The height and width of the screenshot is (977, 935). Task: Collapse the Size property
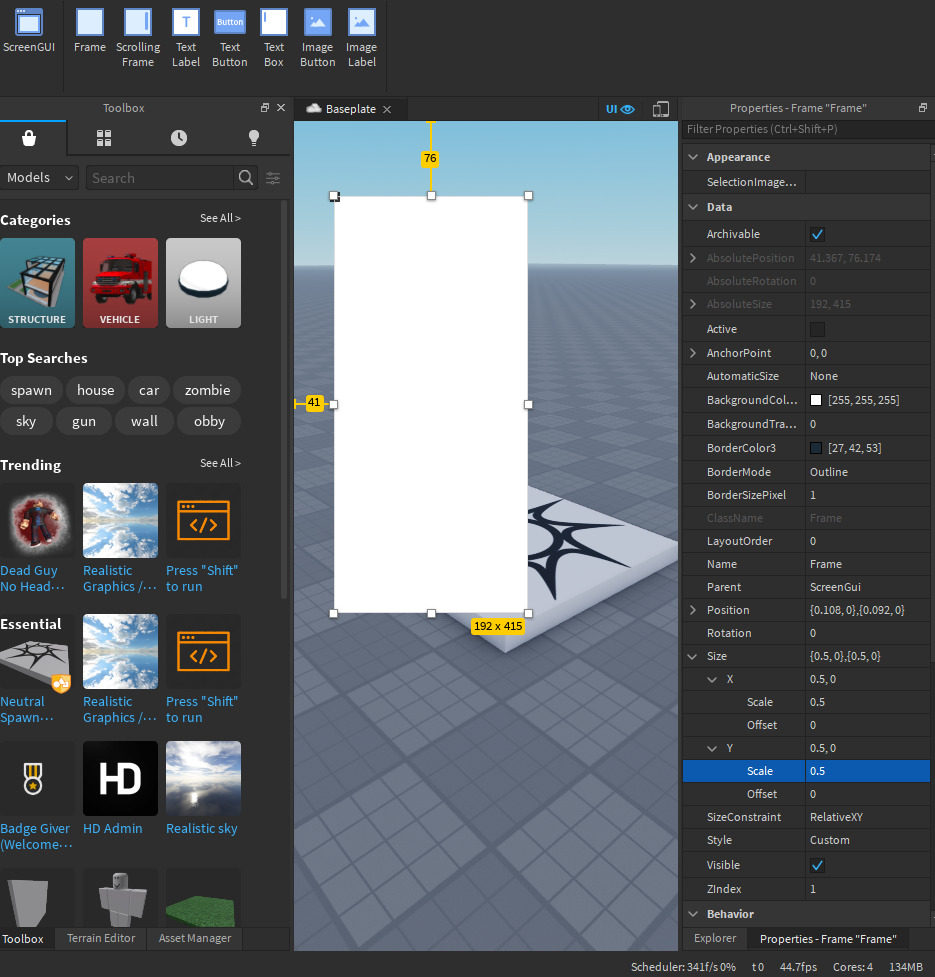point(693,656)
